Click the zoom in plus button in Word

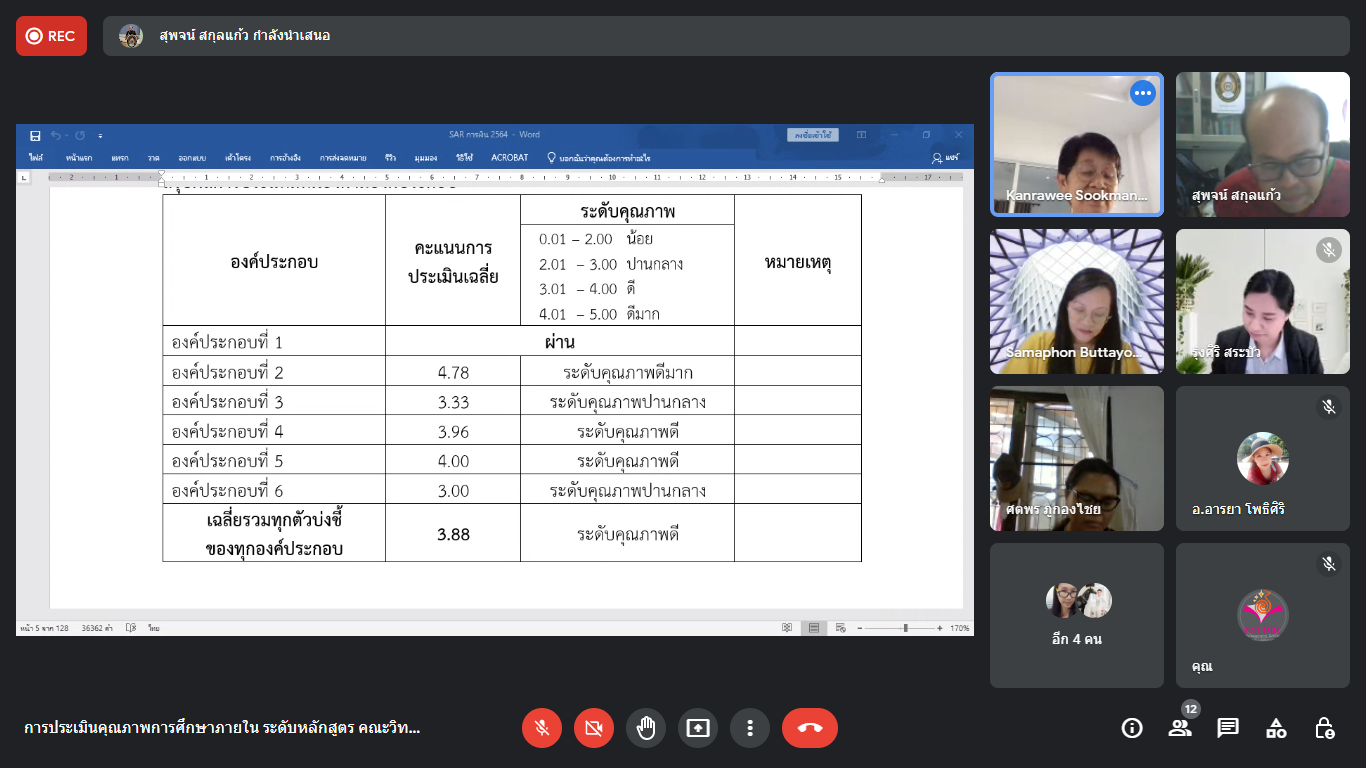(939, 628)
